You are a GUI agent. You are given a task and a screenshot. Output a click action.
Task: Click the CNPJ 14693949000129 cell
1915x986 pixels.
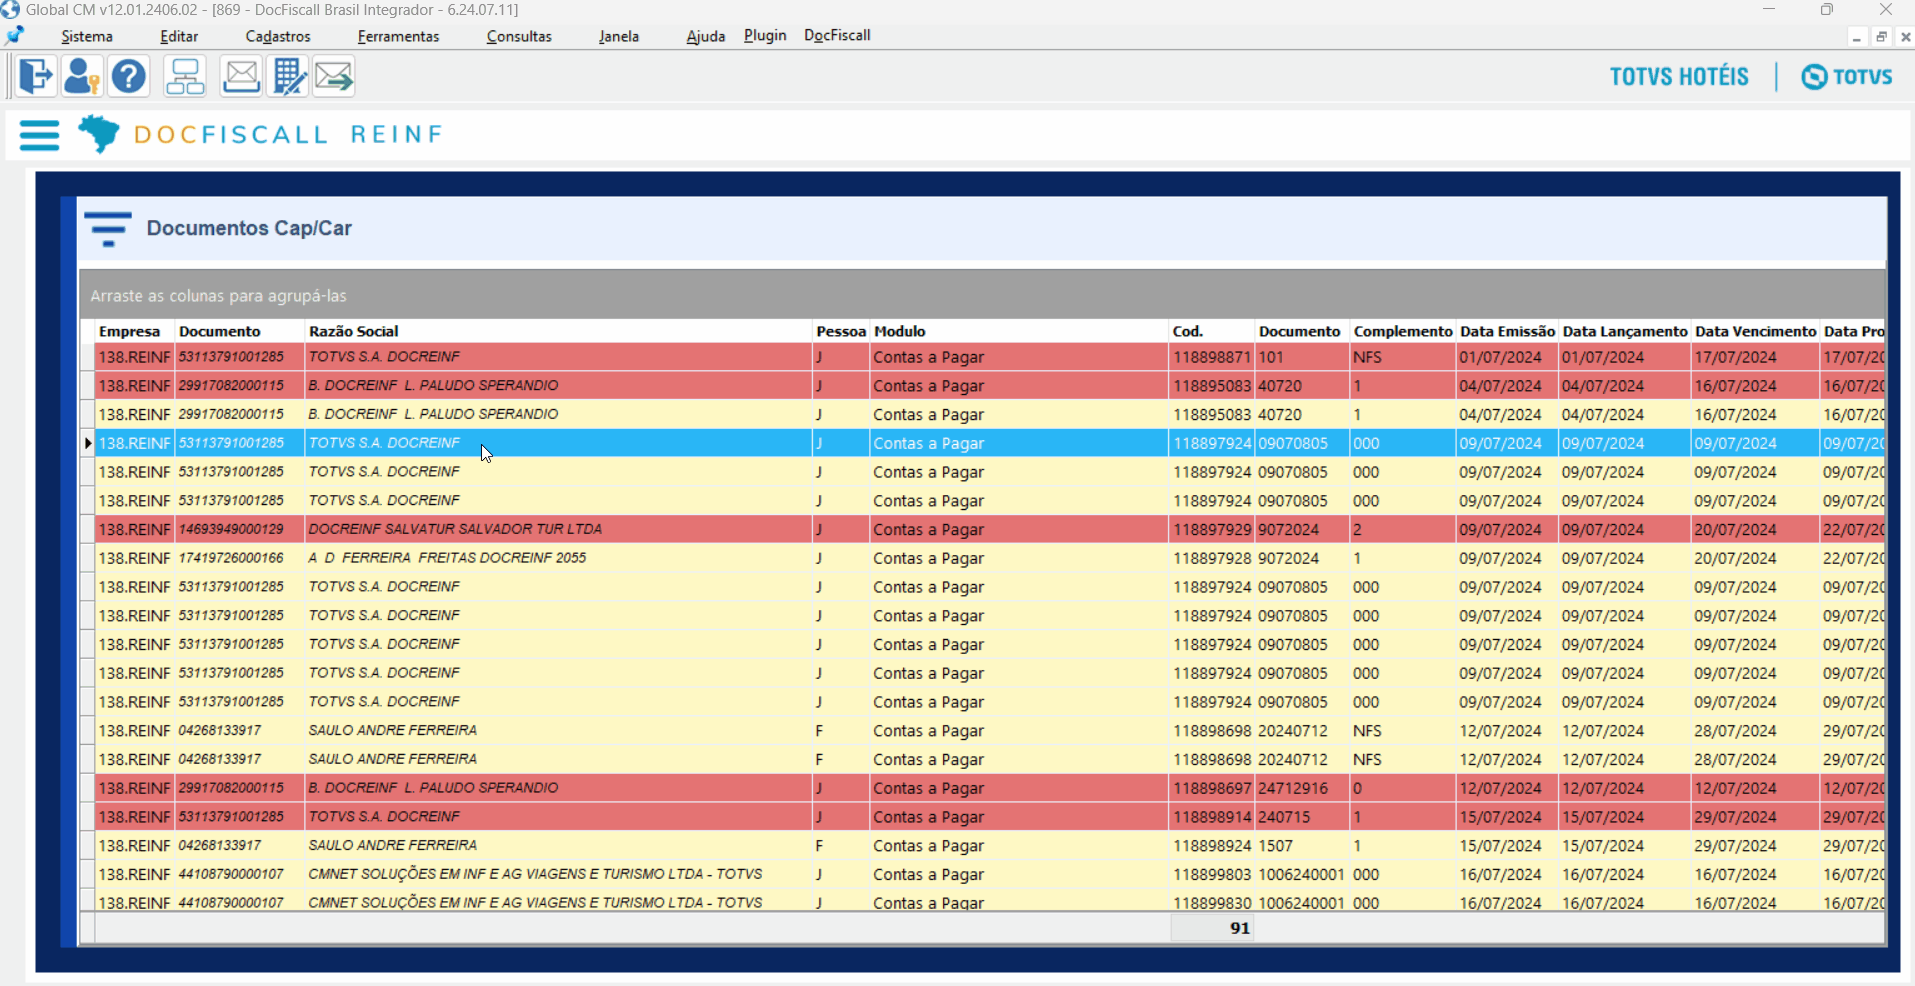tap(240, 529)
